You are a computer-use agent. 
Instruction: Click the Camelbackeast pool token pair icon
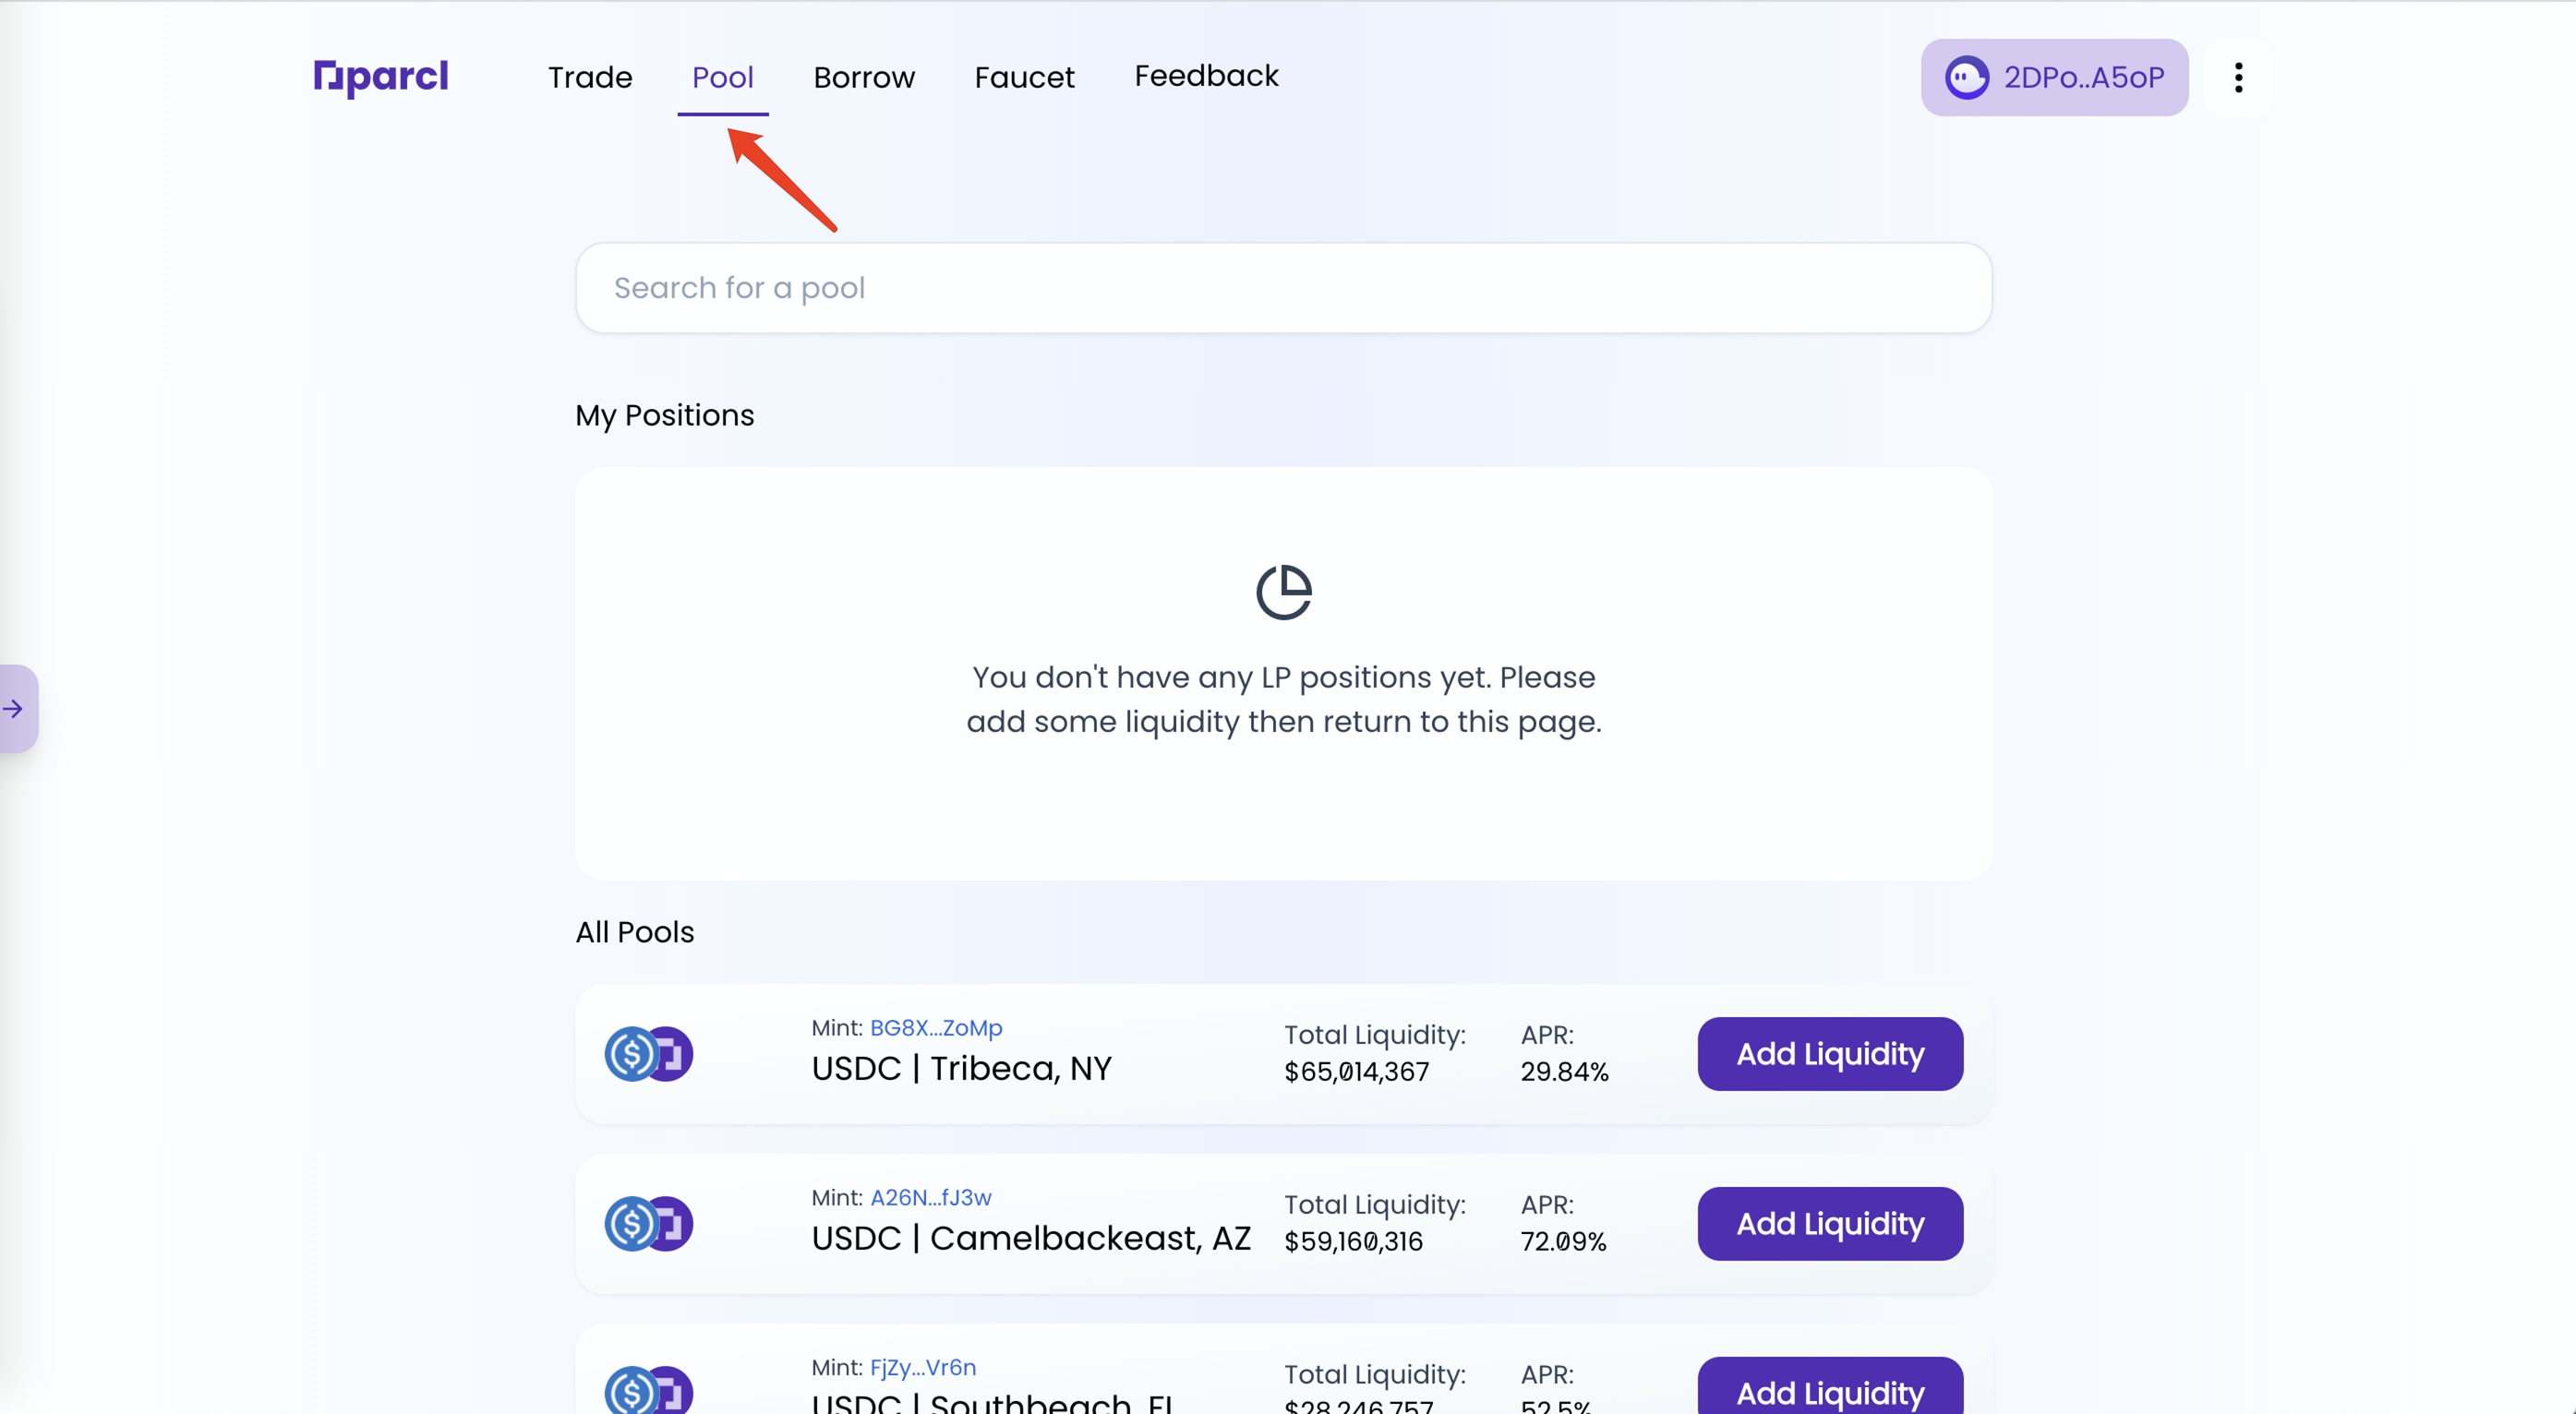click(x=648, y=1224)
